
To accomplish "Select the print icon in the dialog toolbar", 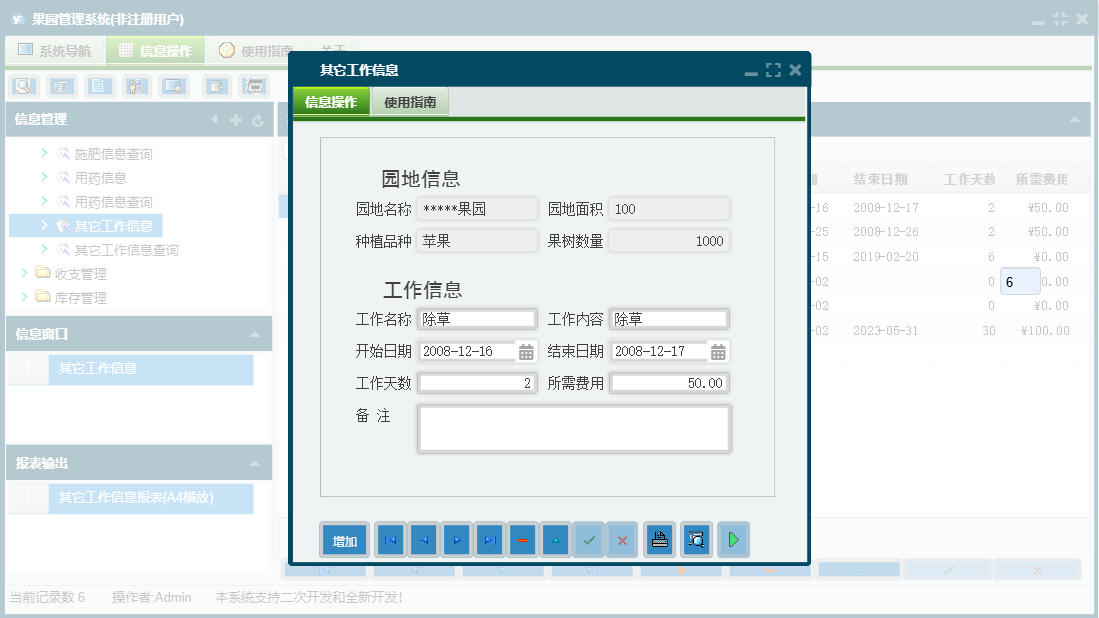I will (x=659, y=539).
